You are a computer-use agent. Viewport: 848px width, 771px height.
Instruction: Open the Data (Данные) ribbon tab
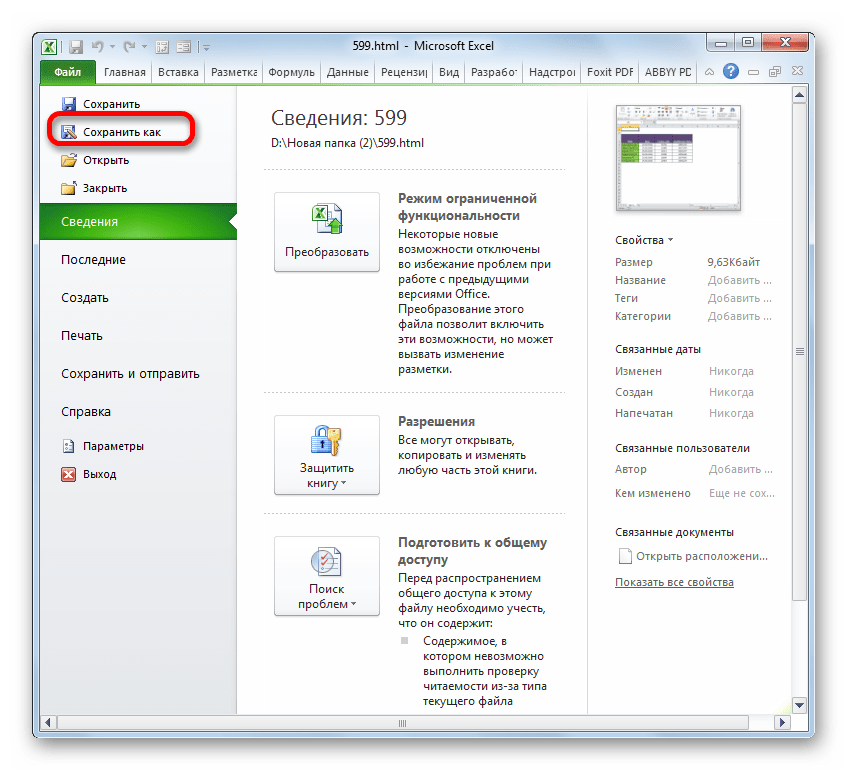pyautogui.click(x=347, y=72)
